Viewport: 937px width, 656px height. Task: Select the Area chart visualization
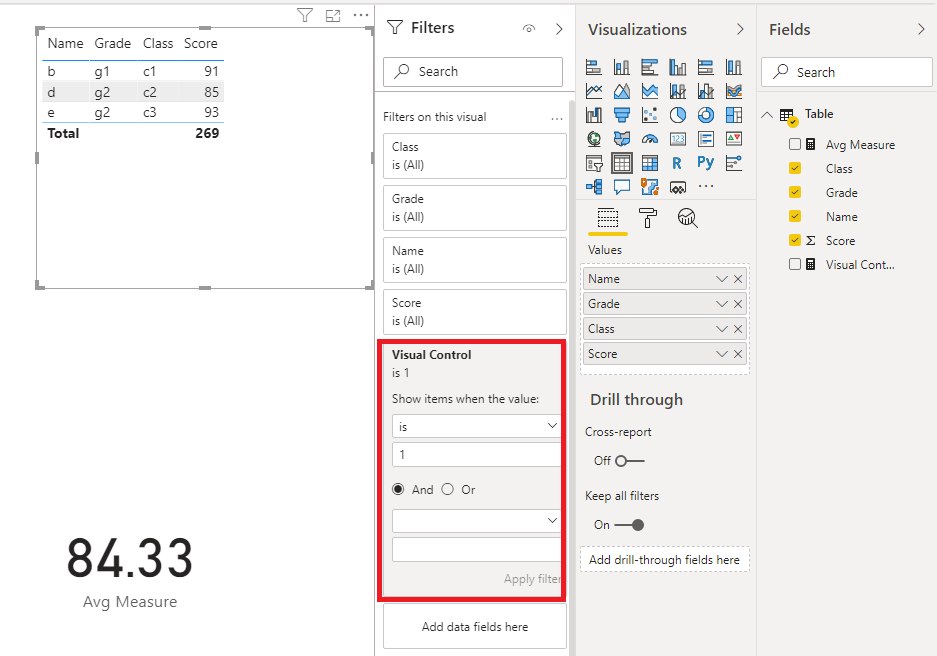click(621, 91)
